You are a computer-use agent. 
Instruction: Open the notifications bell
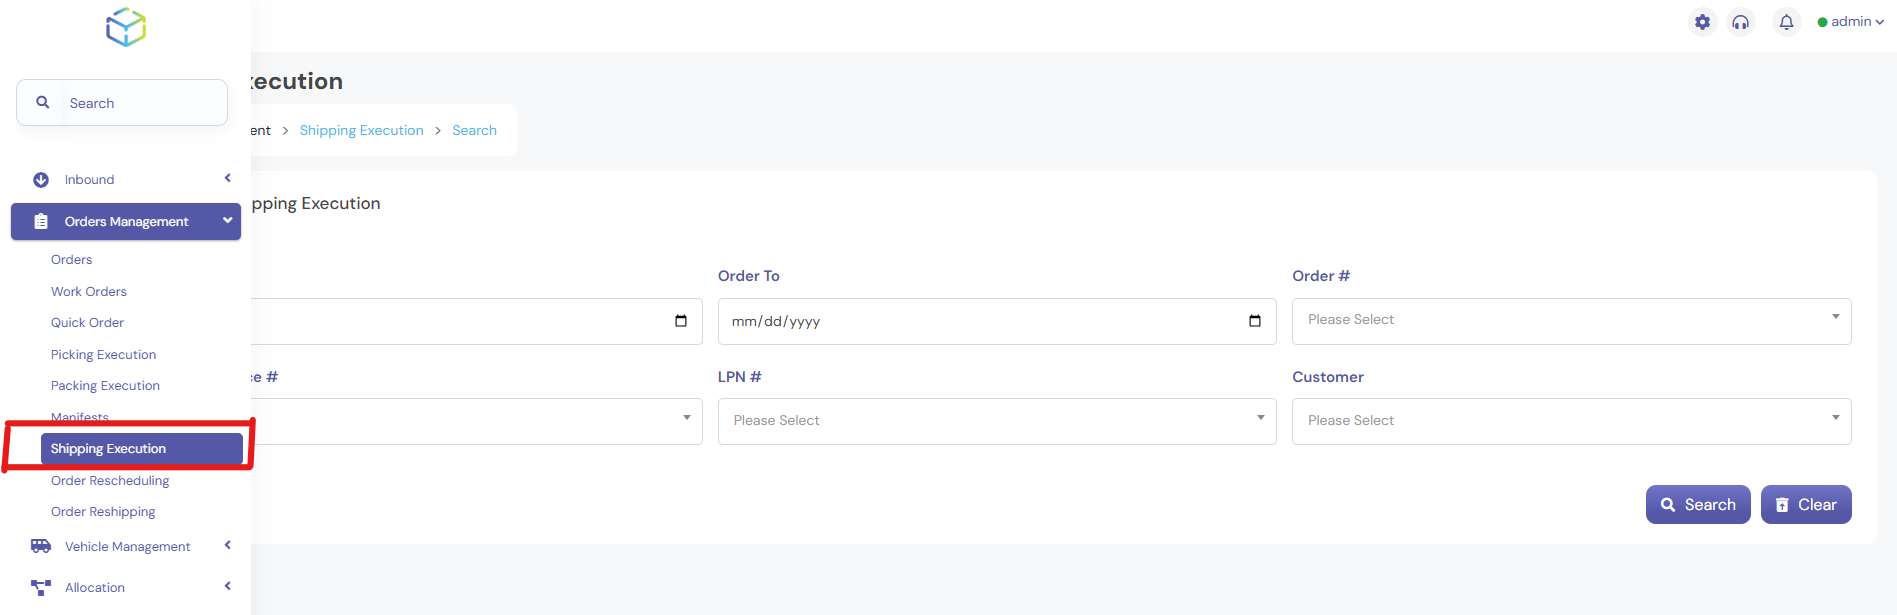pos(1786,22)
